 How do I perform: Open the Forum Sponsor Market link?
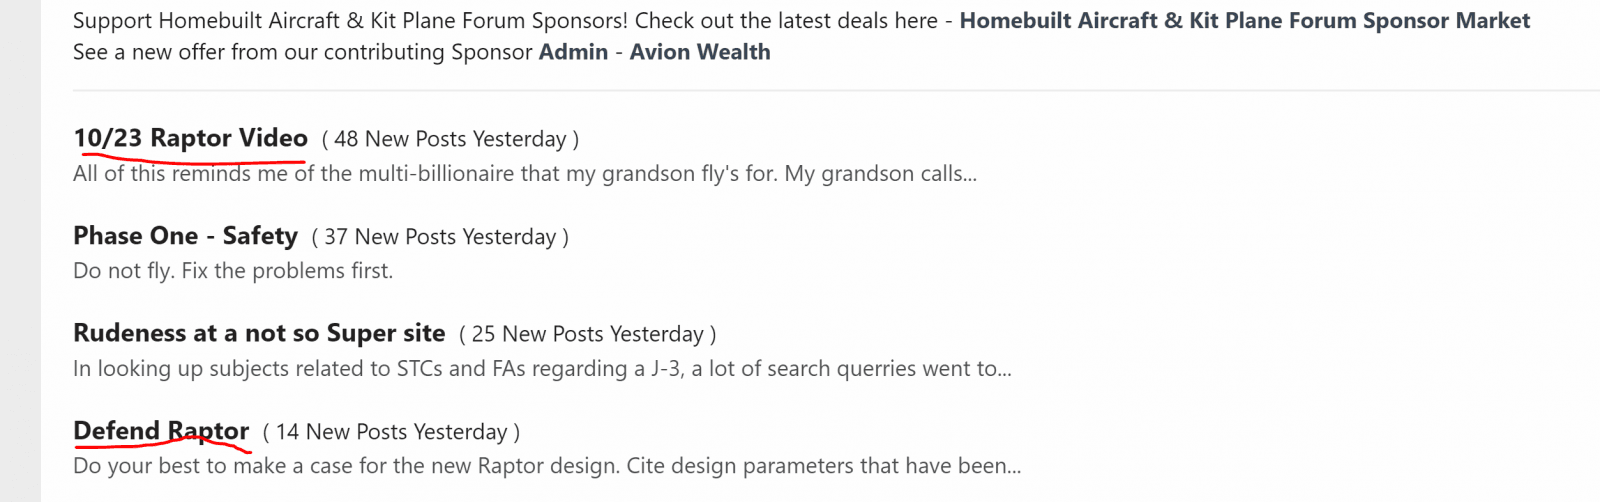[1244, 21]
